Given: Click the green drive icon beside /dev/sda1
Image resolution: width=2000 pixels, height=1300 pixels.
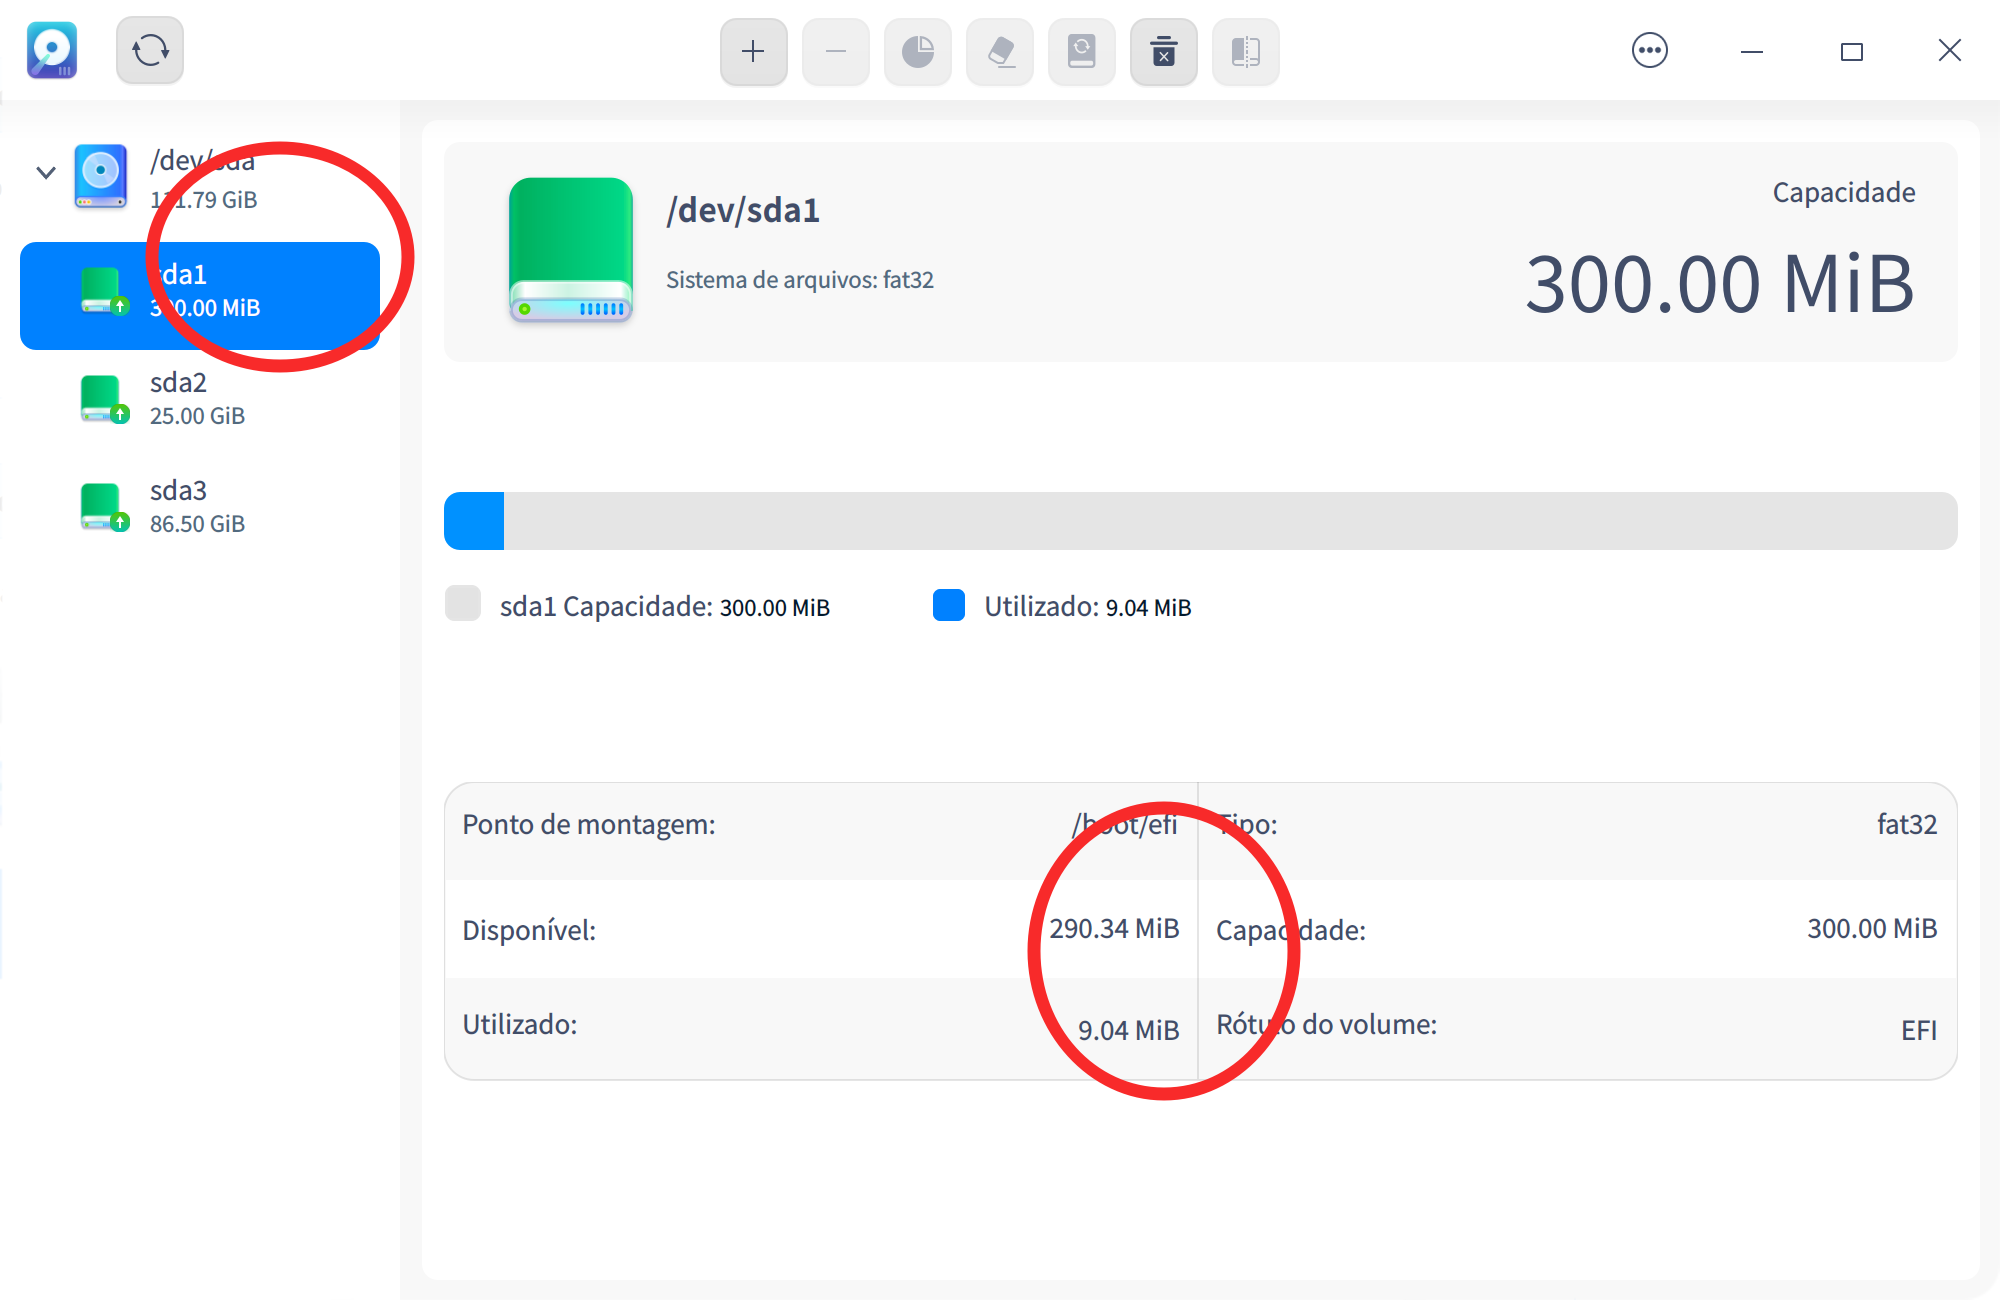Looking at the screenshot, I should [571, 250].
